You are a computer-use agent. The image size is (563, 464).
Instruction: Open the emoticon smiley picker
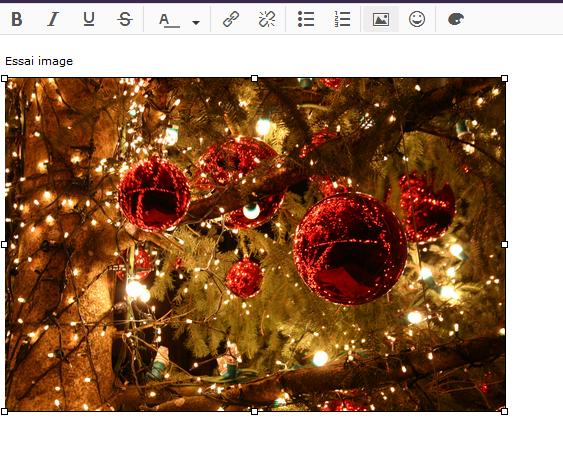[417, 19]
